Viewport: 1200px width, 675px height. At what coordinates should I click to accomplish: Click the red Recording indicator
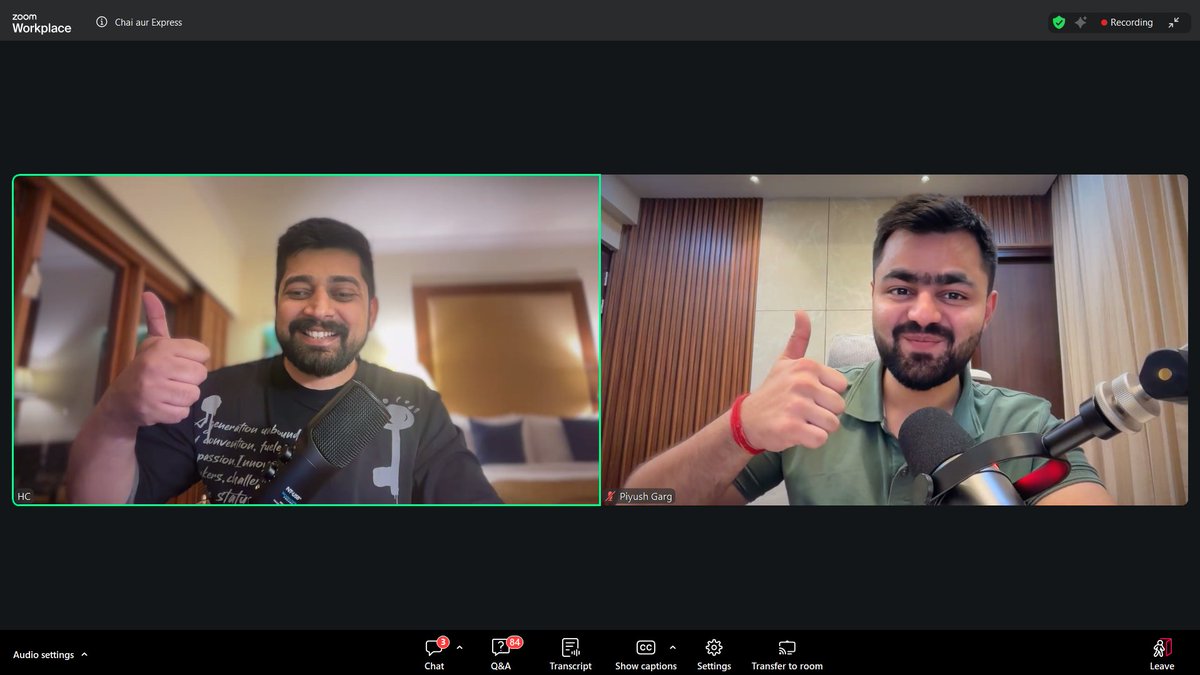click(1128, 21)
